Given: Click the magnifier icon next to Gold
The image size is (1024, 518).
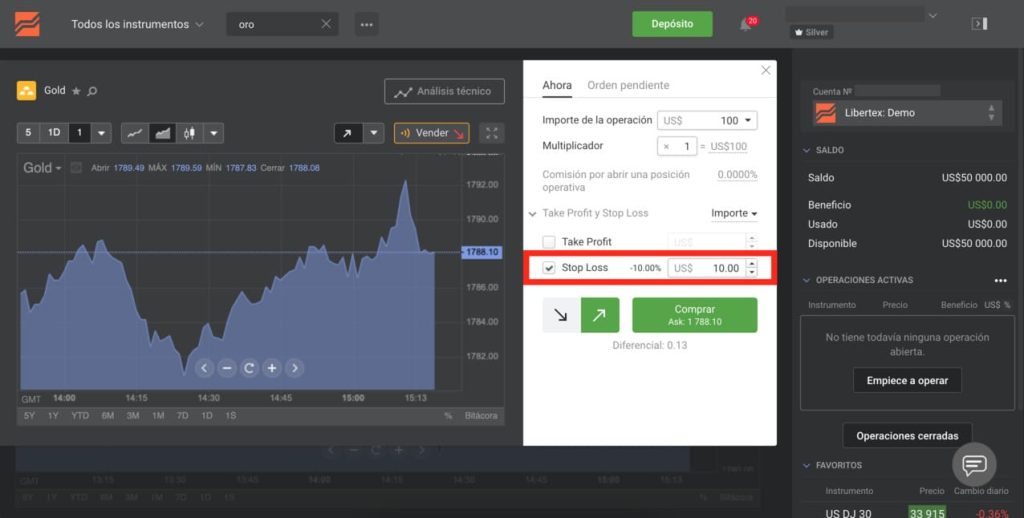Looking at the screenshot, I should point(92,91).
